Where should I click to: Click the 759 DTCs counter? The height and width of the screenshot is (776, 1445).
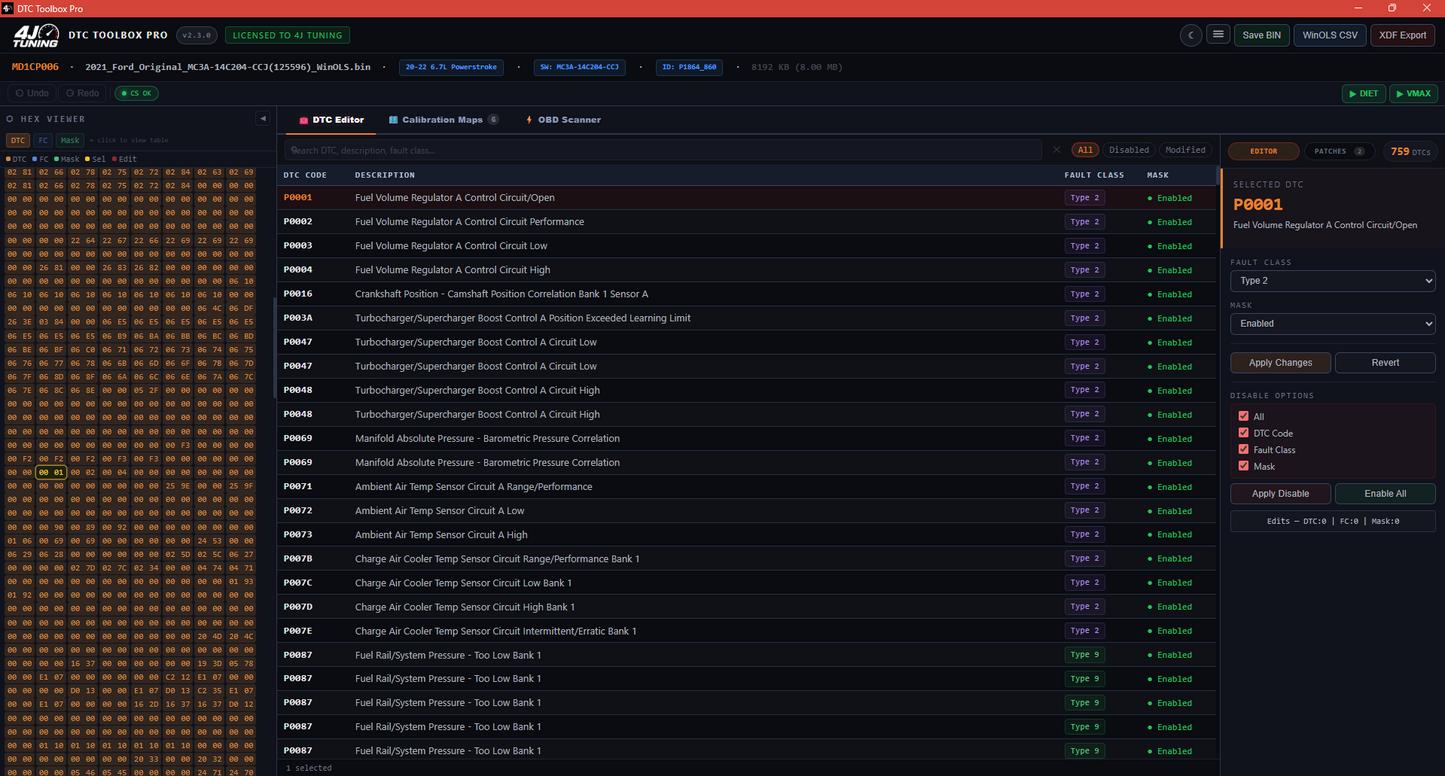(x=1410, y=151)
